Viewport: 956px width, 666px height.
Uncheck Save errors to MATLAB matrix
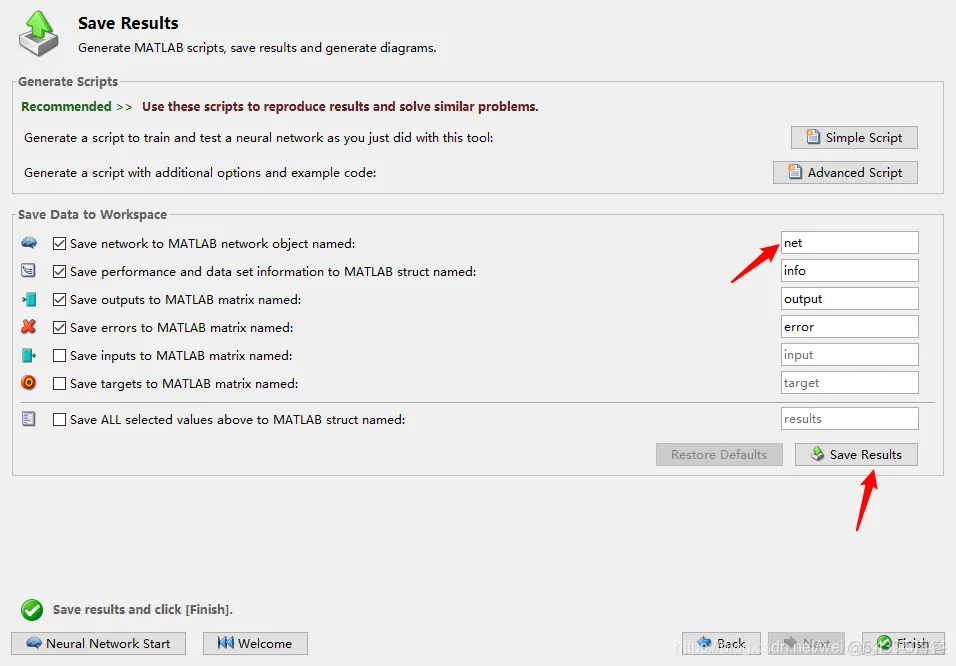(x=59, y=328)
